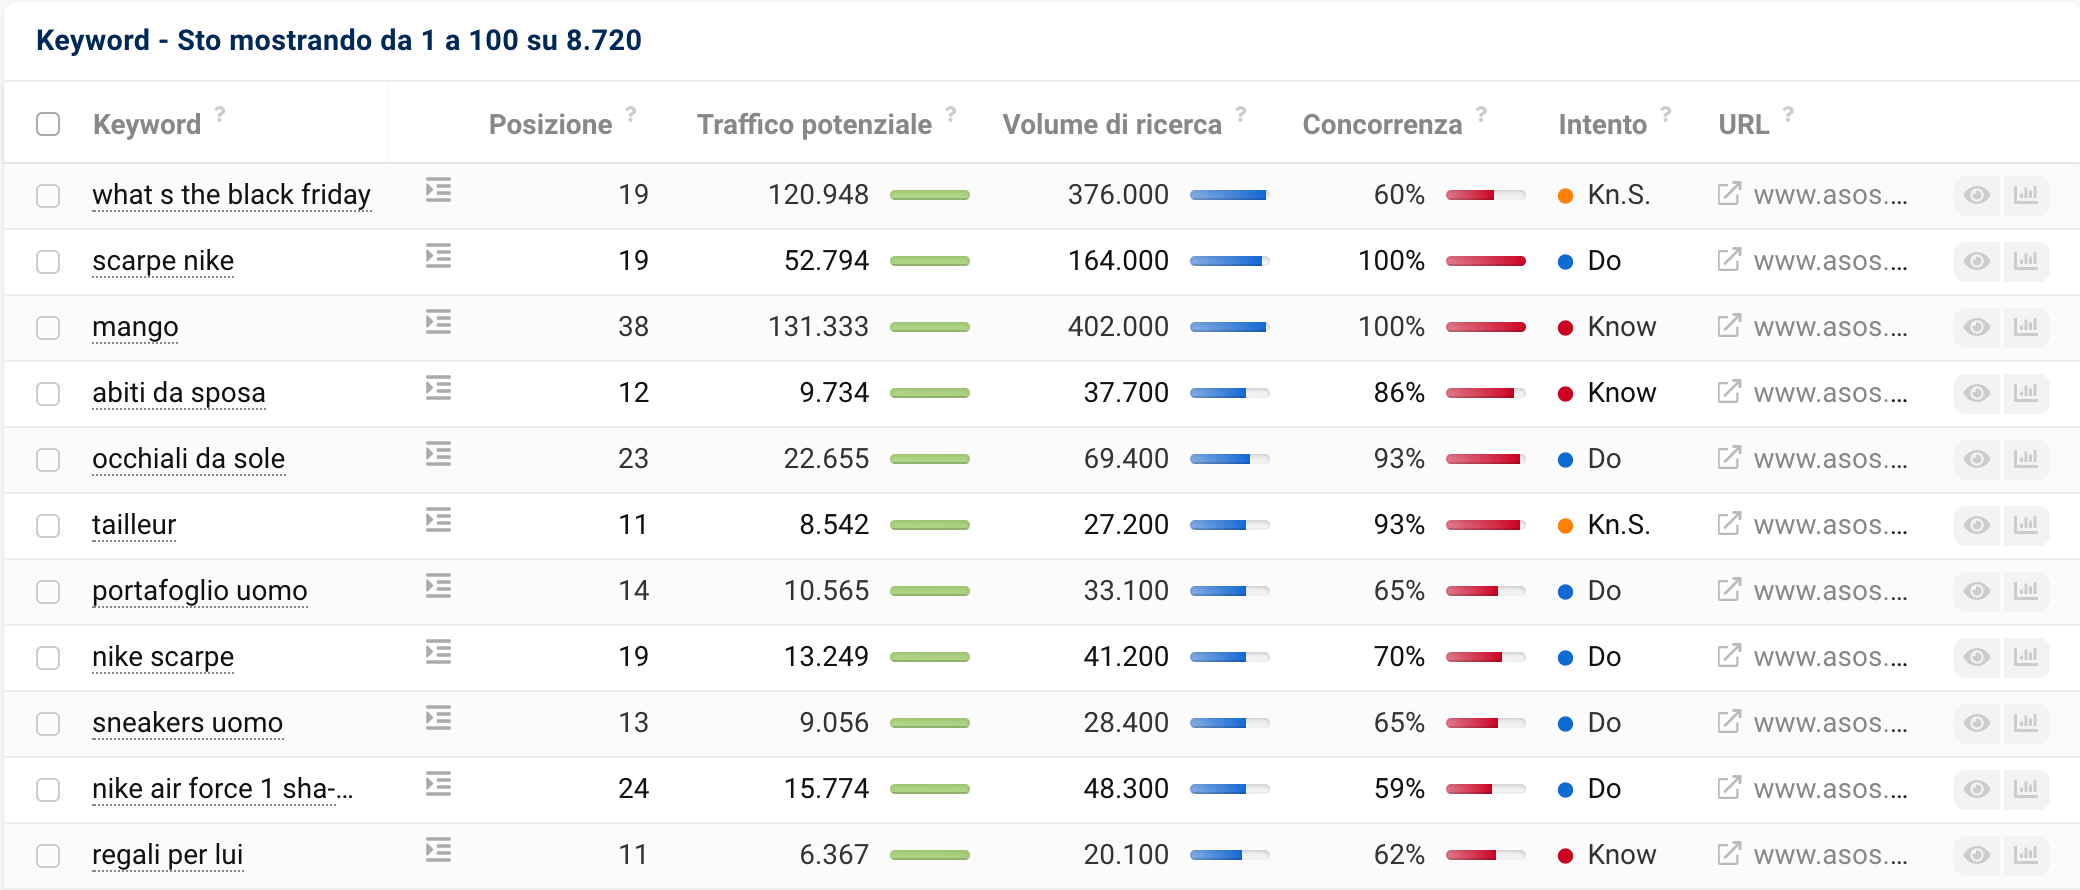Click help question mark next to Intento header

coord(1666,113)
